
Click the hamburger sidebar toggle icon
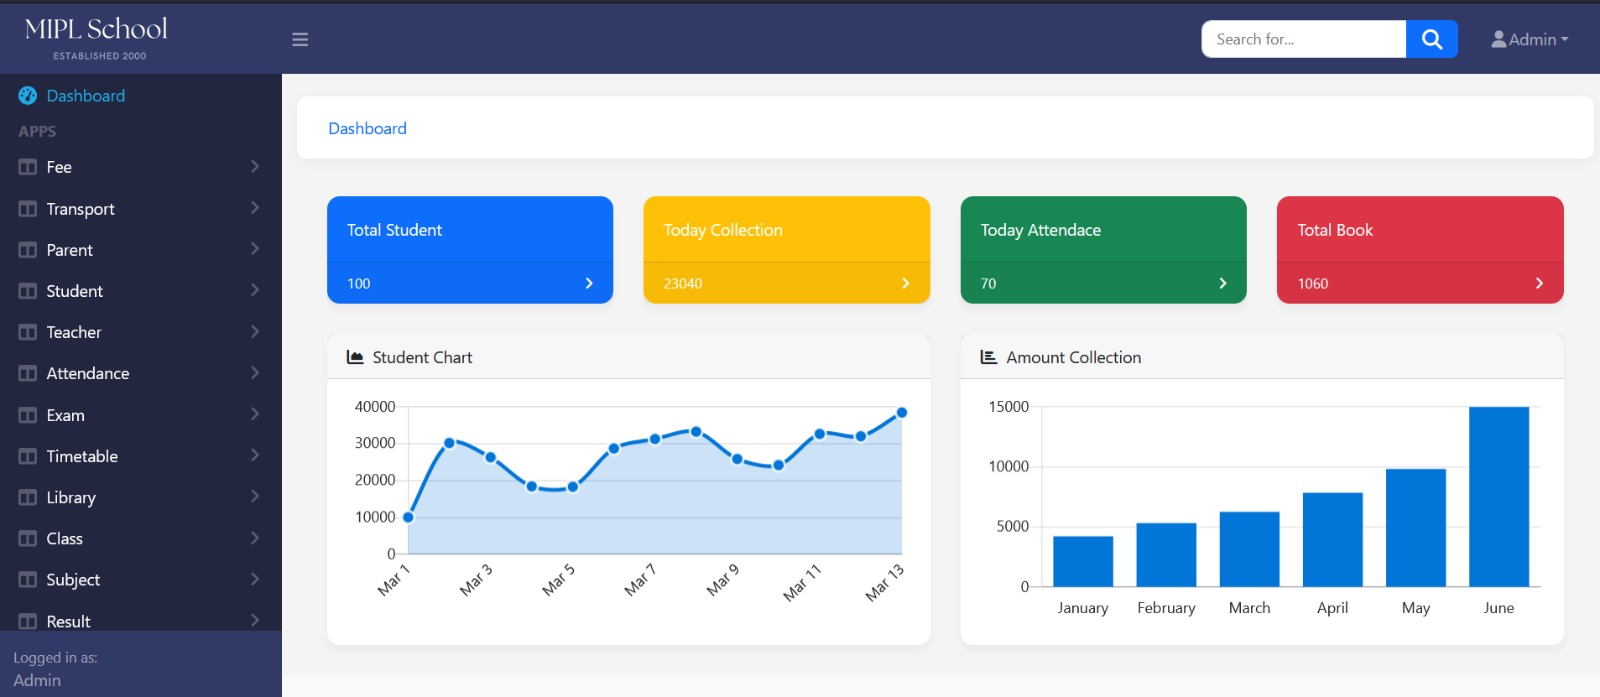tap(300, 40)
